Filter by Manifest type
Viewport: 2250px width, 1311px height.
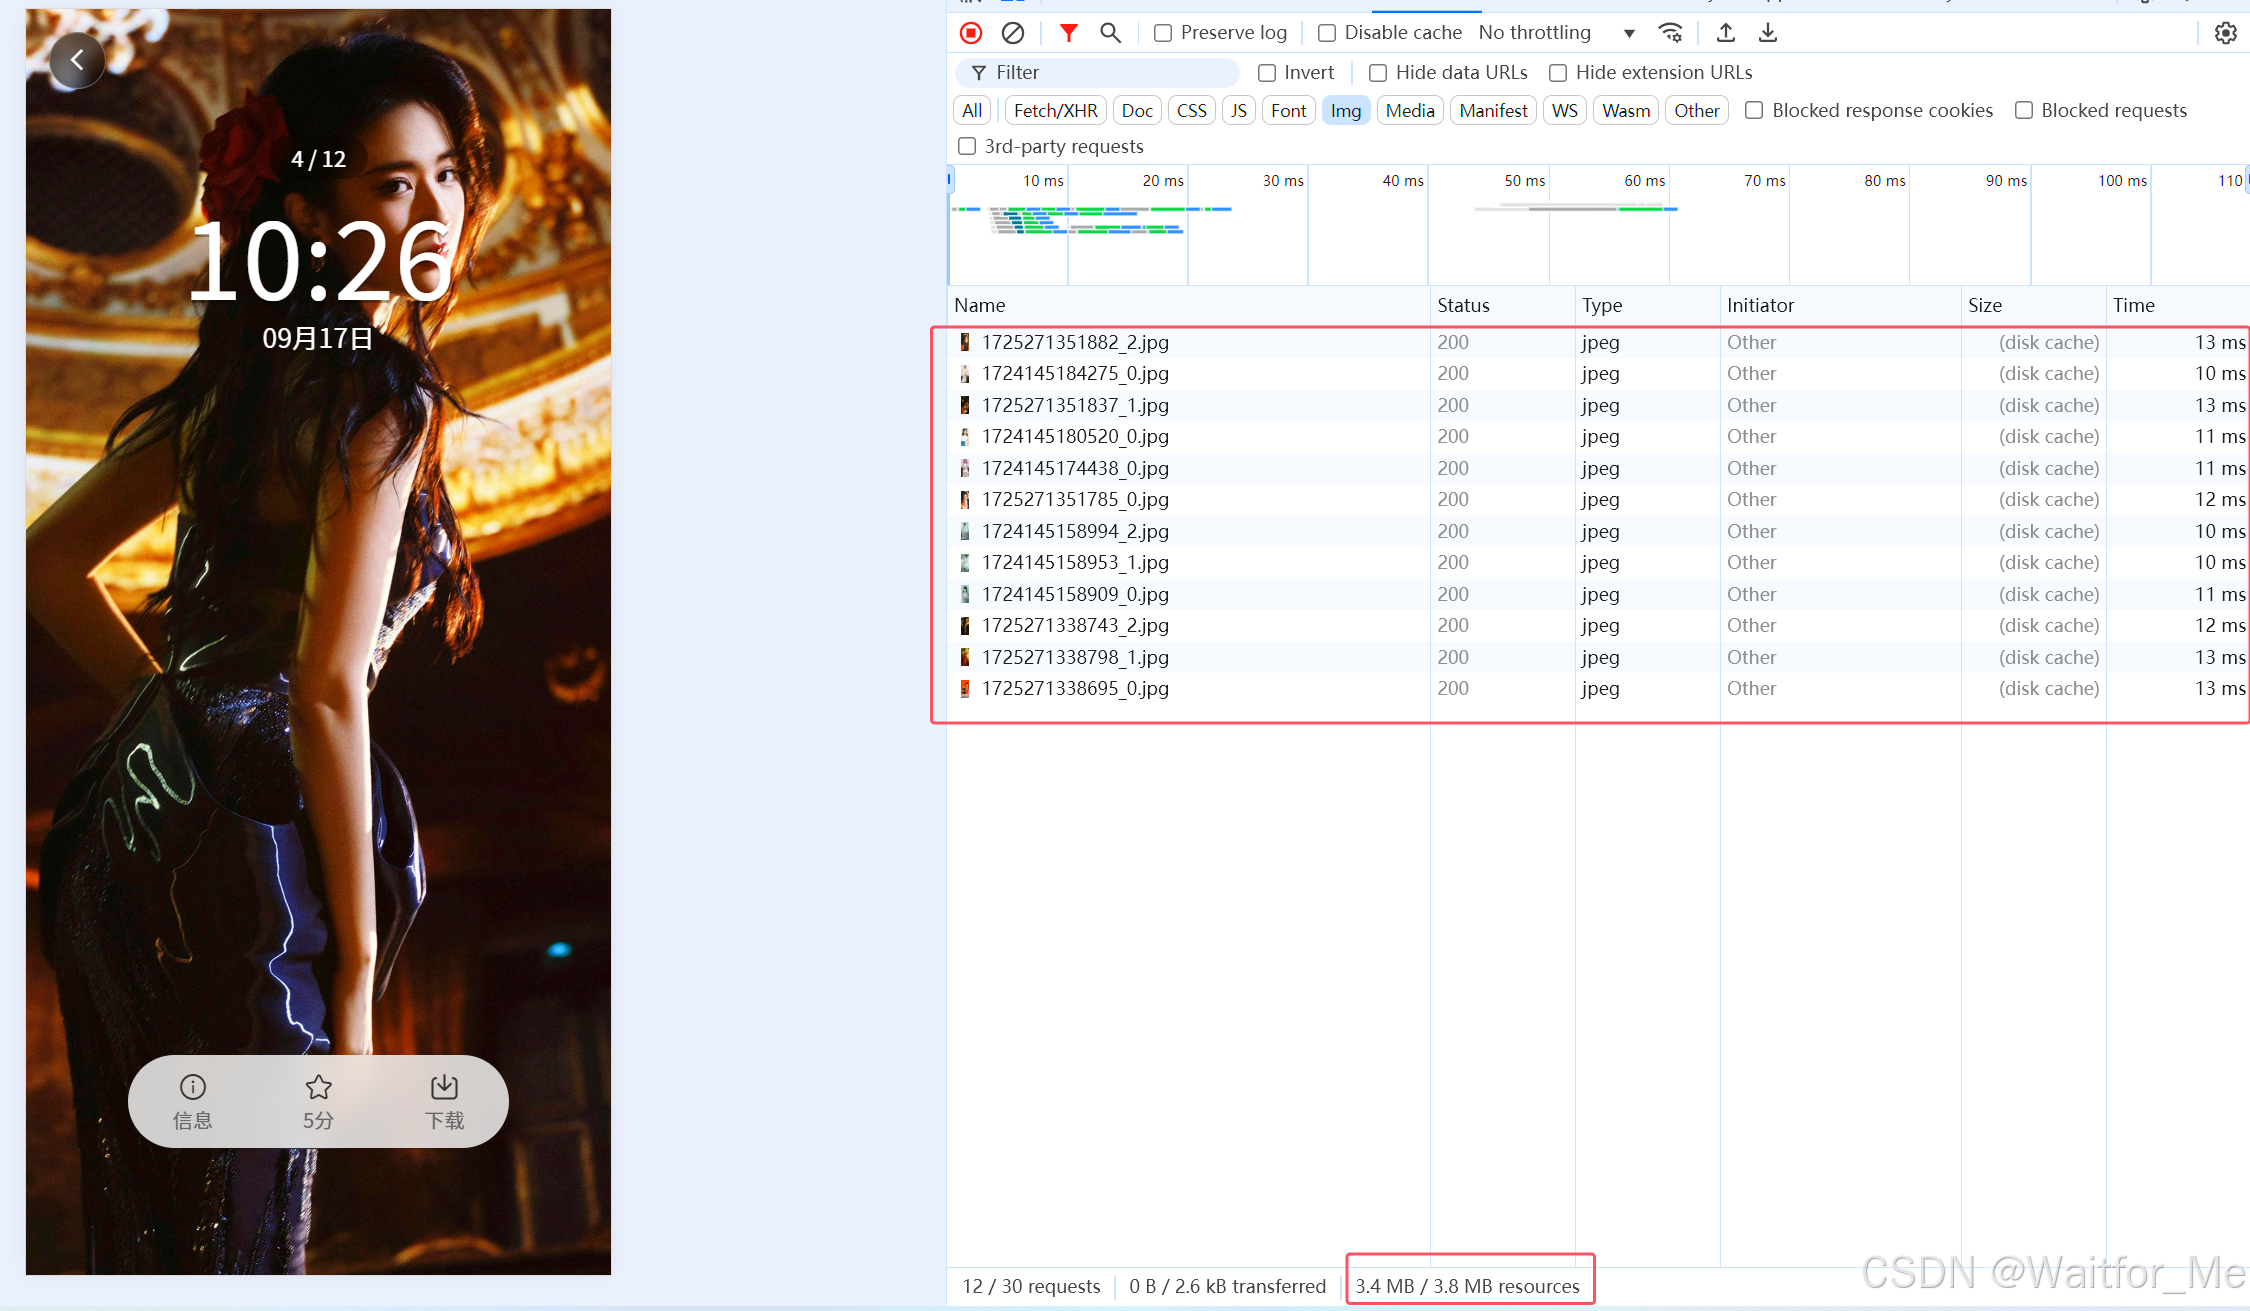click(1493, 110)
